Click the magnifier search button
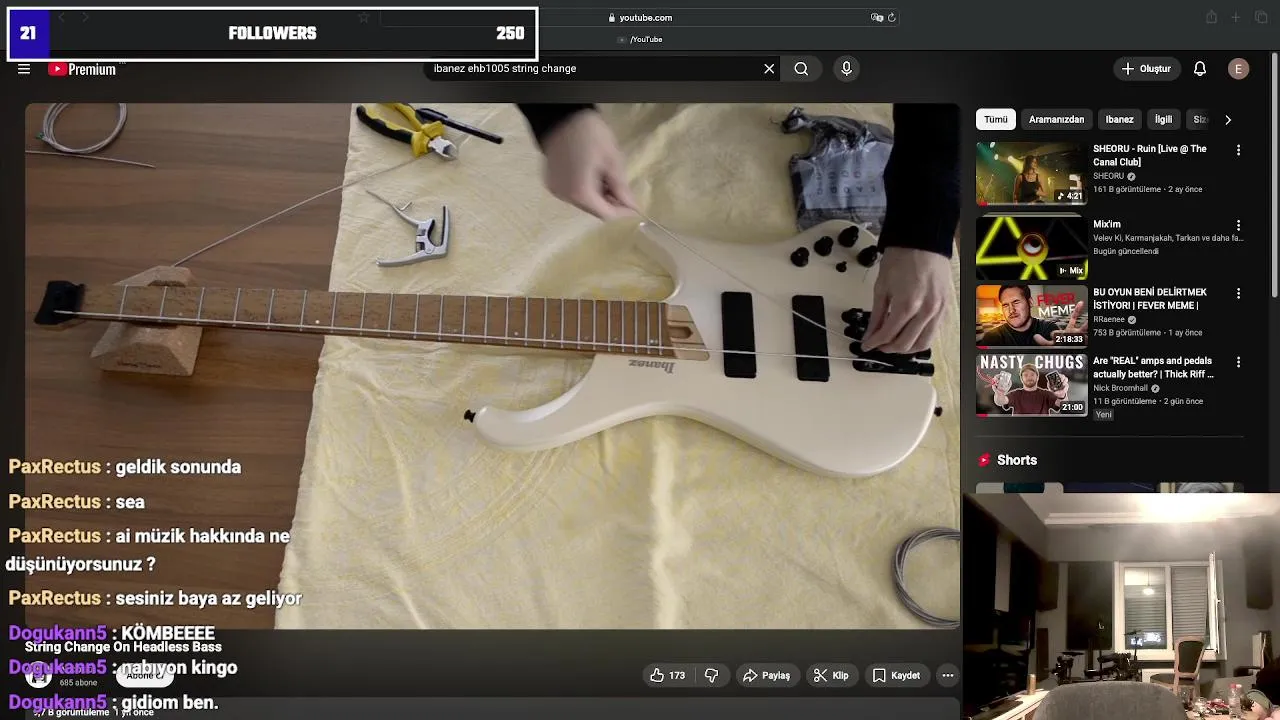This screenshot has height=720, width=1280. pos(801,69)
